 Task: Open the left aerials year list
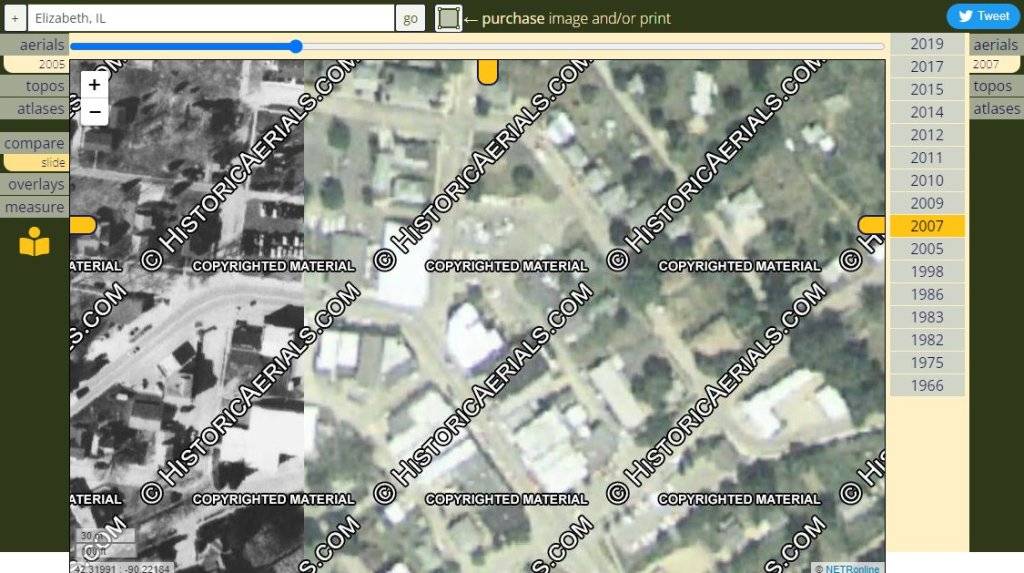pos(35,45)
